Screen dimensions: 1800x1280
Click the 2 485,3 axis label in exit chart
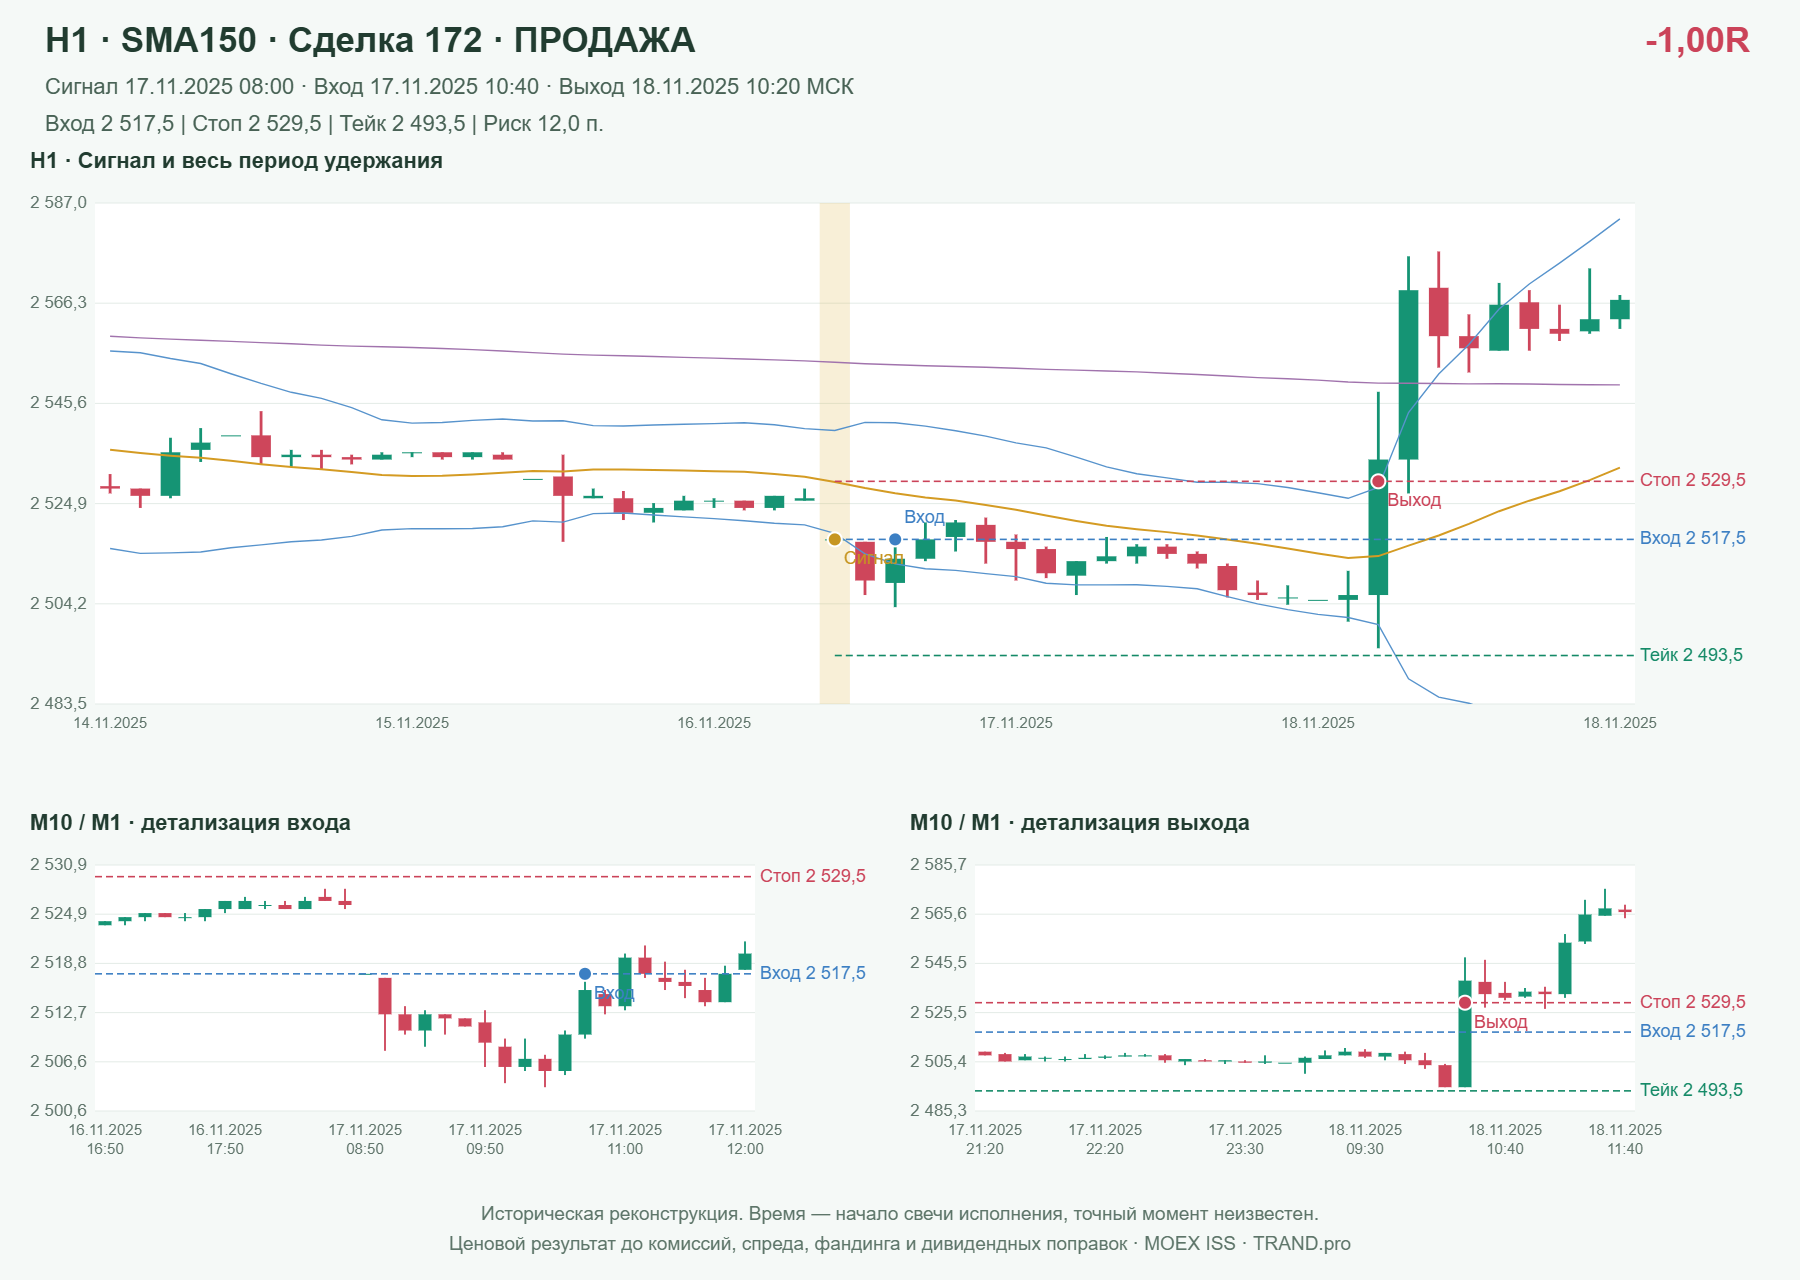tap(938, 1111)
